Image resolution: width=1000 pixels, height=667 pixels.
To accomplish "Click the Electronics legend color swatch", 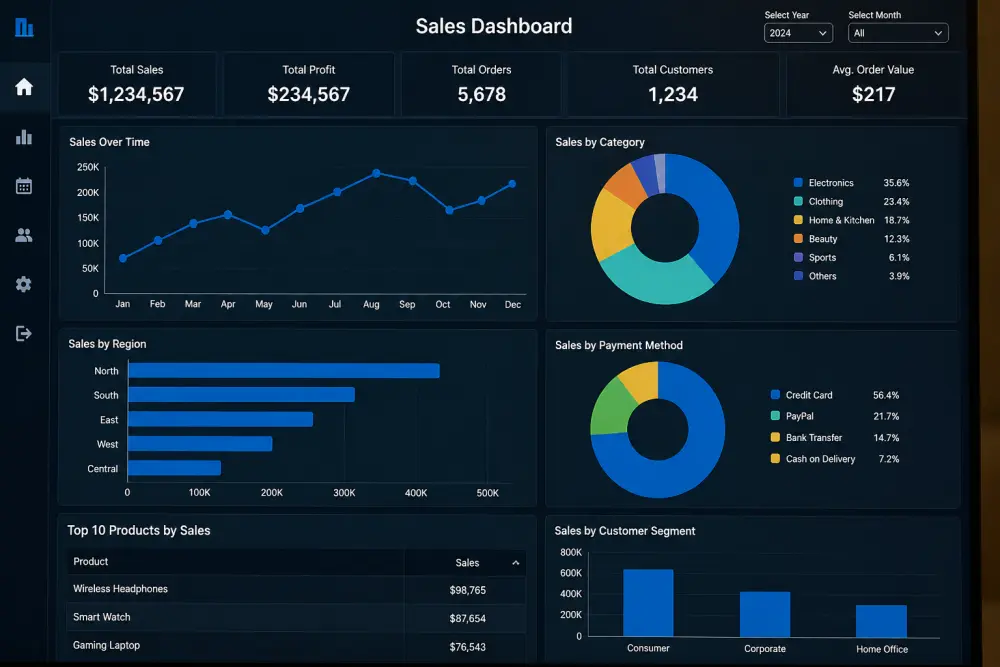I will [798, 182].
